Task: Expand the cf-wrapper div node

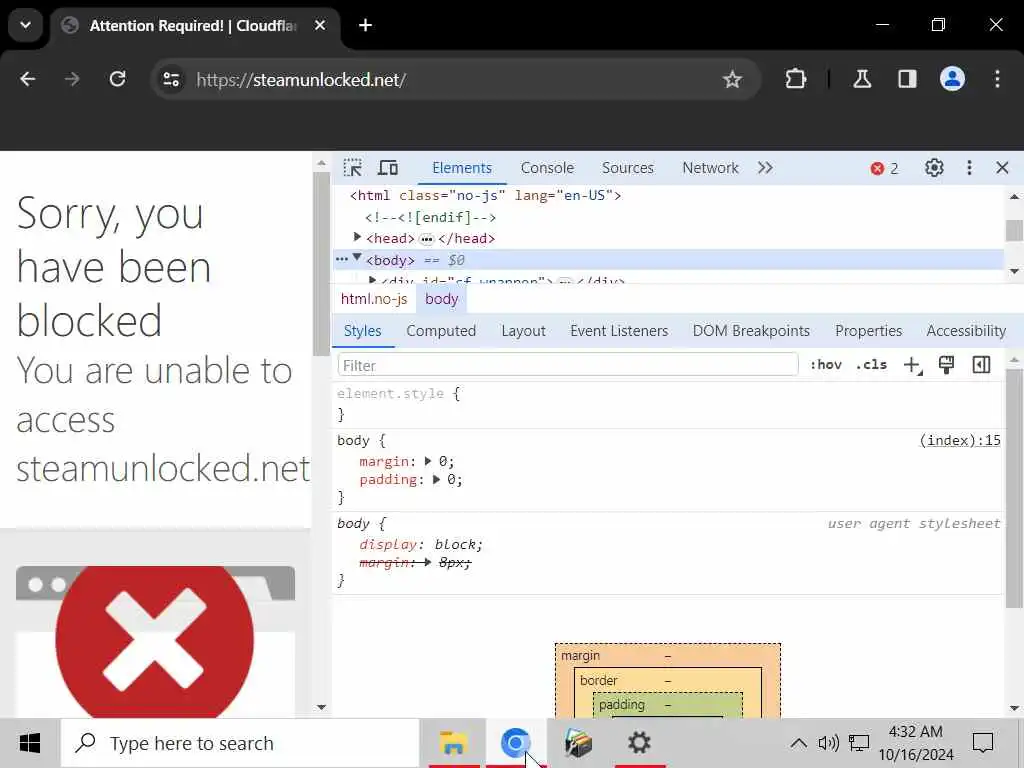Action: 372,280
